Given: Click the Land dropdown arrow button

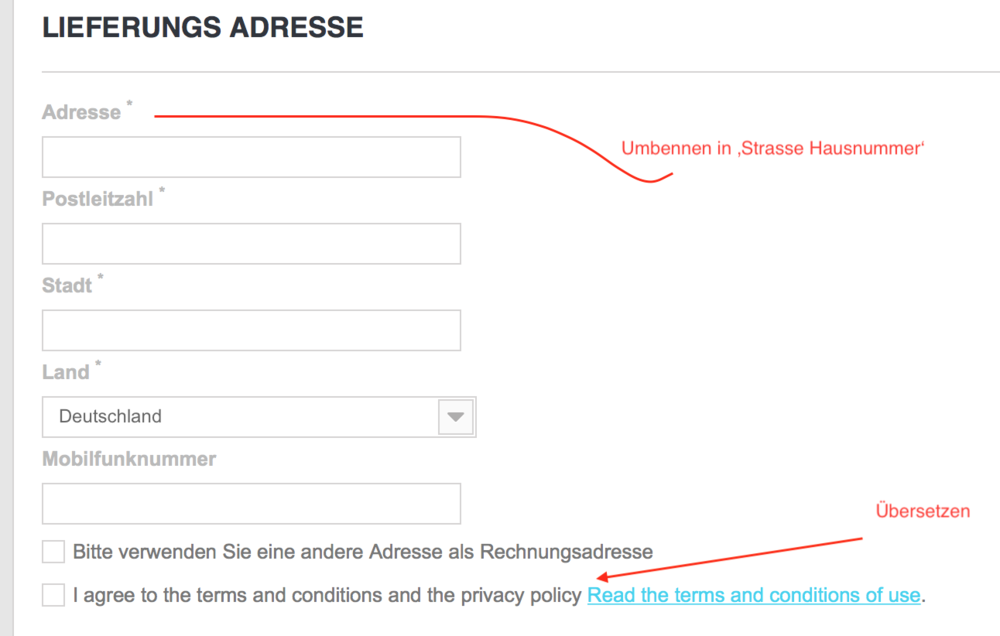Looking at the screenshot, I should 456,417.
